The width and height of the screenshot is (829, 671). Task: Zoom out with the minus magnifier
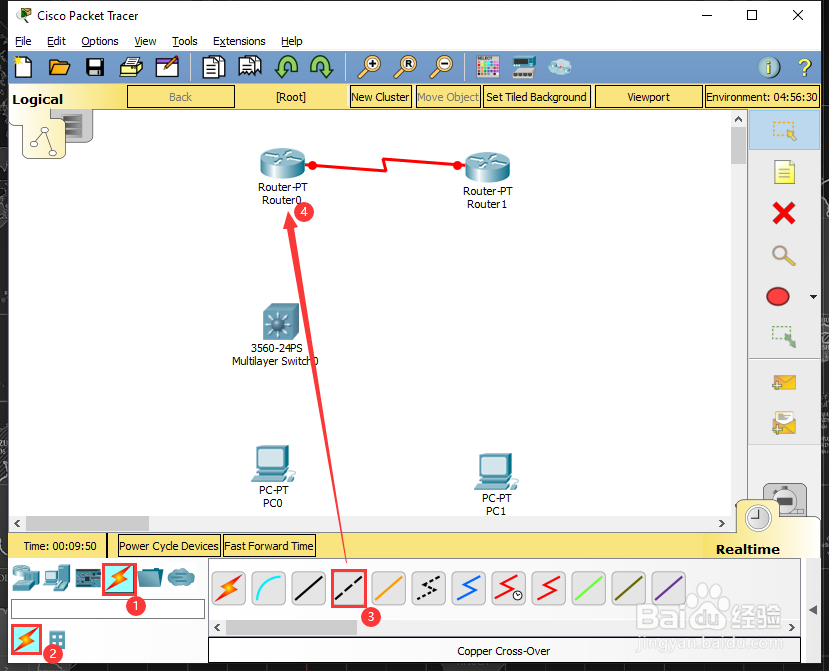click(x=440, y=67)
